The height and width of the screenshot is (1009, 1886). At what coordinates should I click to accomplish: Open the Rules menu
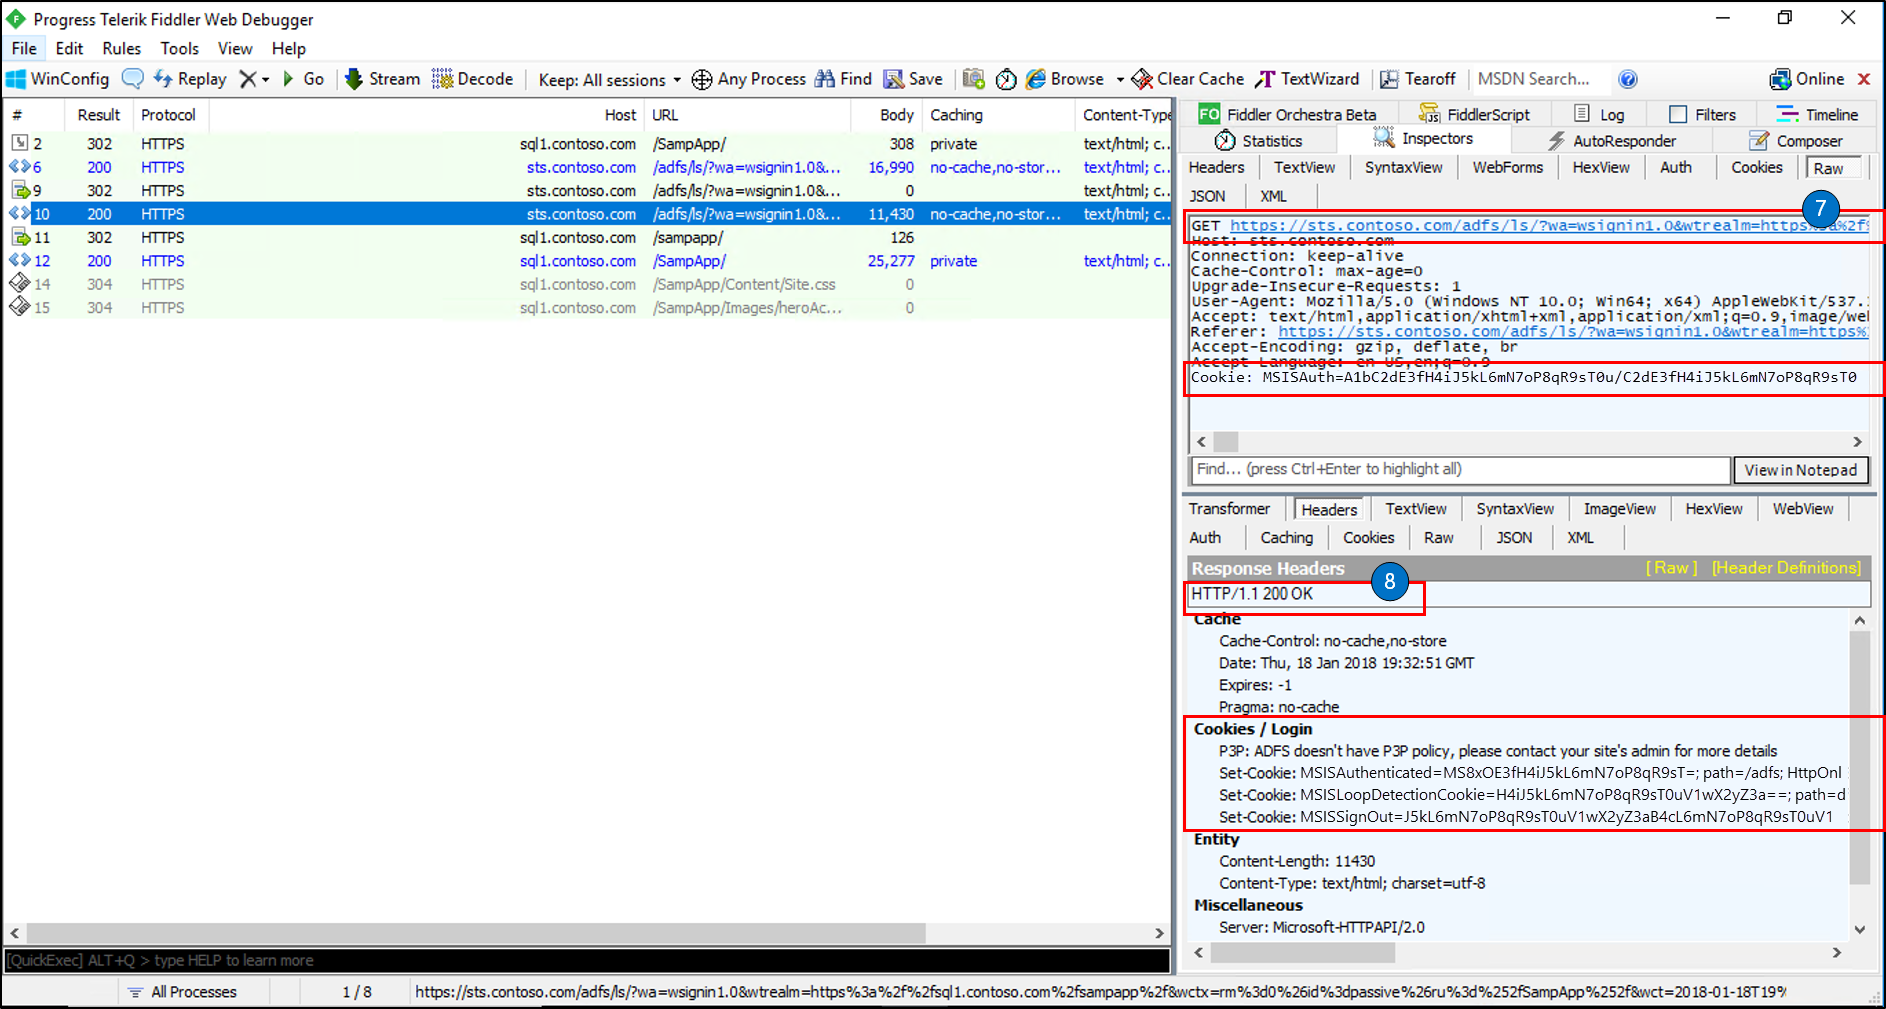pos(121,48)
